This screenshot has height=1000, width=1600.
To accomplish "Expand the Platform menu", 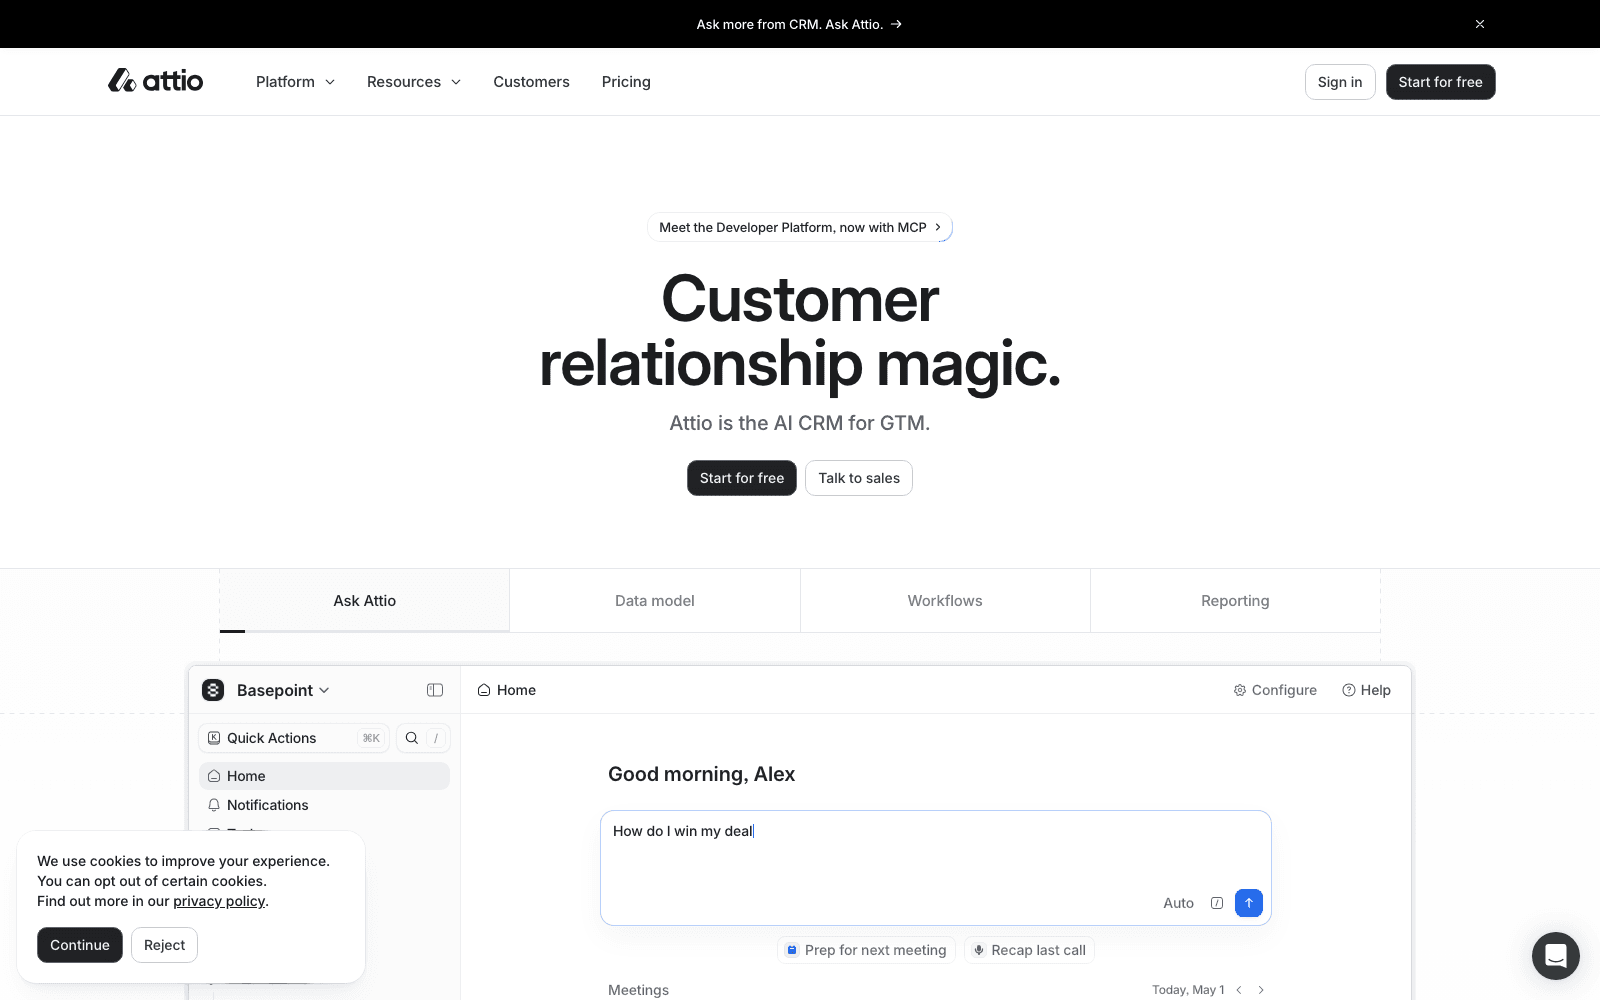I will [x=295, y=82].
